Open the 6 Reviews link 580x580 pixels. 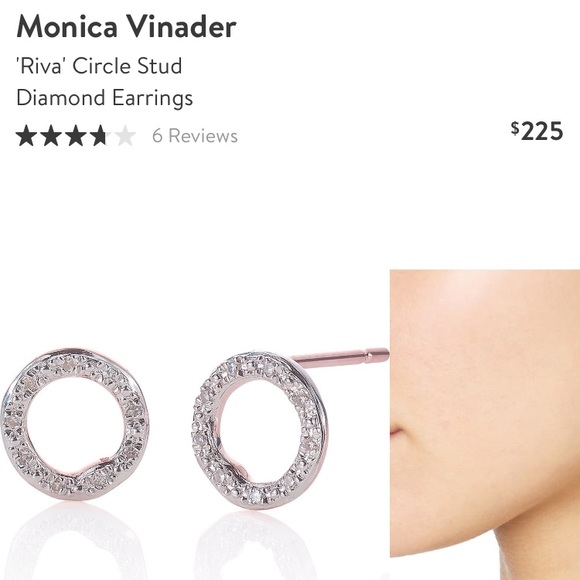coord(195,136)
